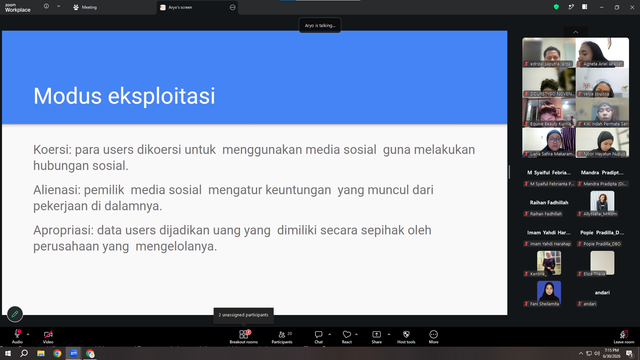Select Fani Sheilamita's profile picture tile
The height and width of the screenshot is (360, 640).
point(549,293)
